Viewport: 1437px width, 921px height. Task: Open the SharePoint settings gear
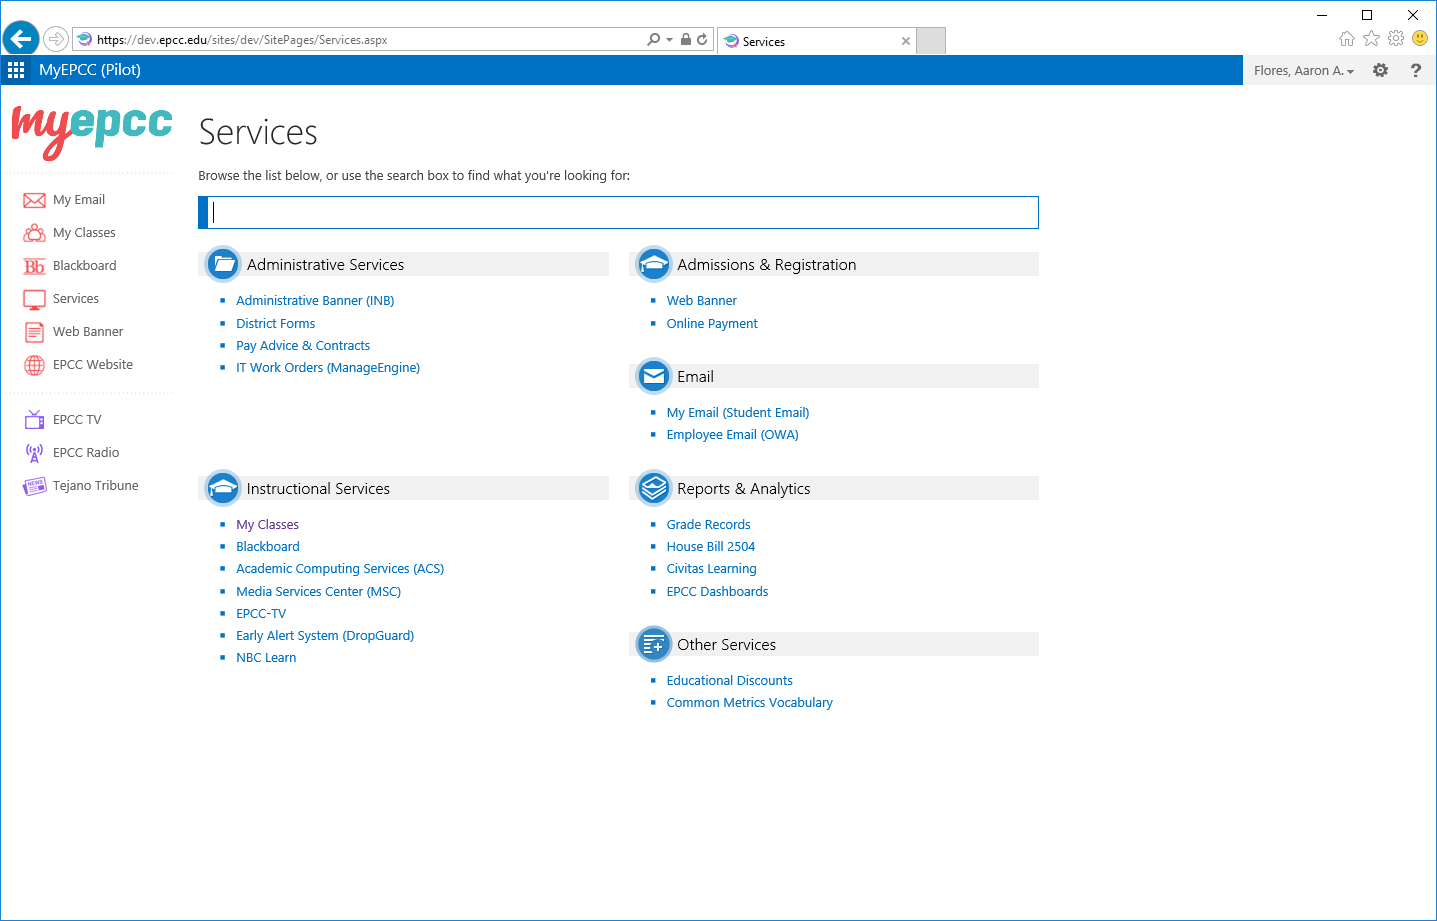click(x=1380, y=70)
